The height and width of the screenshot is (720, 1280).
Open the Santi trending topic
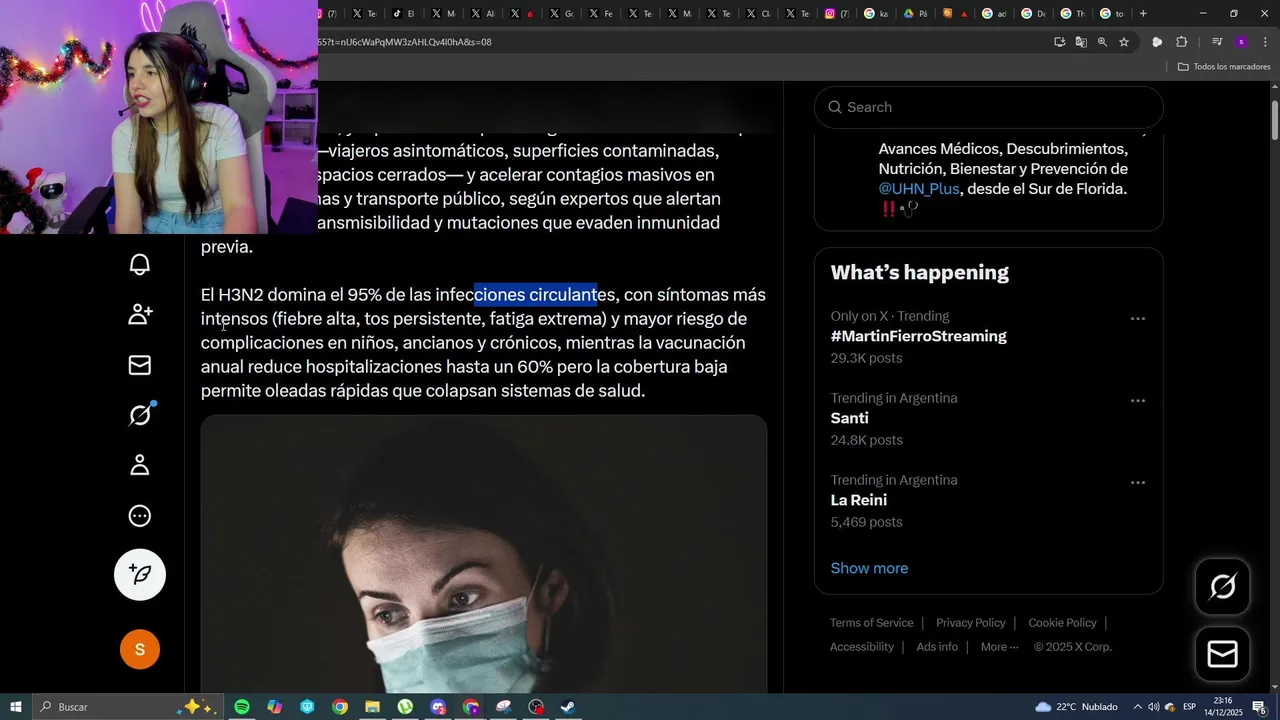point(849,418)
